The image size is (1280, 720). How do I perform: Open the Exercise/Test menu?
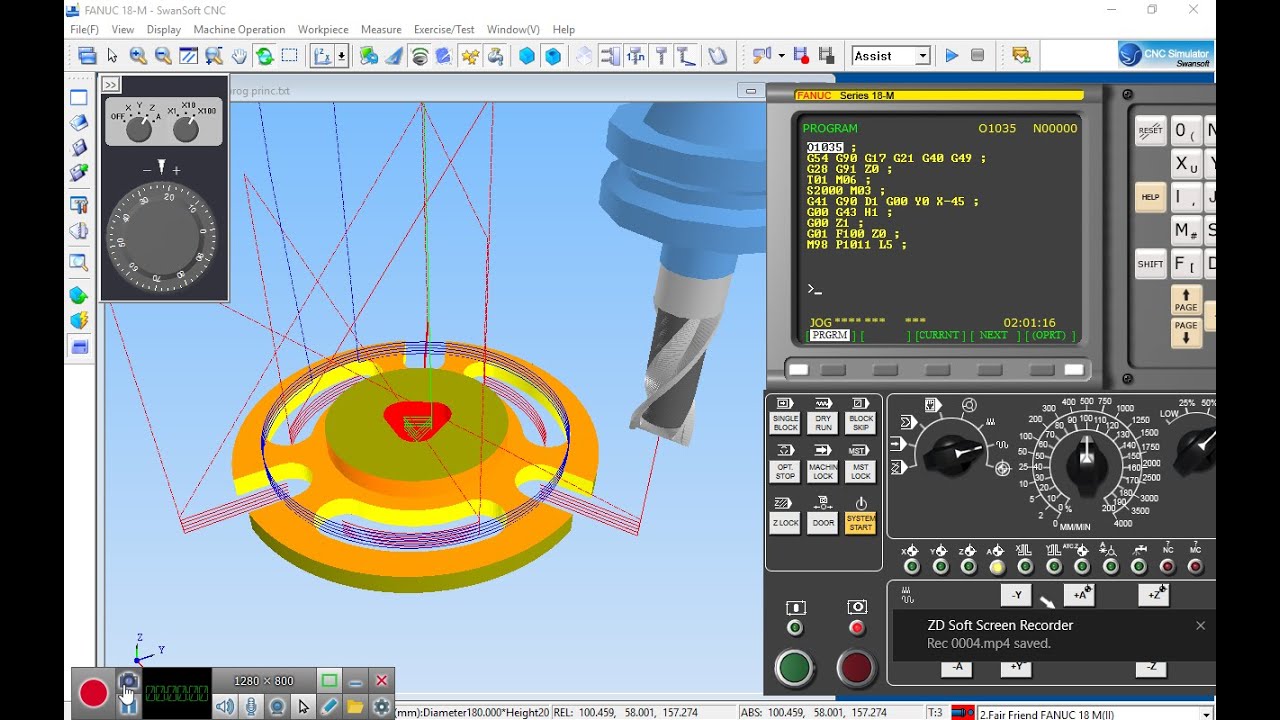tap(444, 30)
